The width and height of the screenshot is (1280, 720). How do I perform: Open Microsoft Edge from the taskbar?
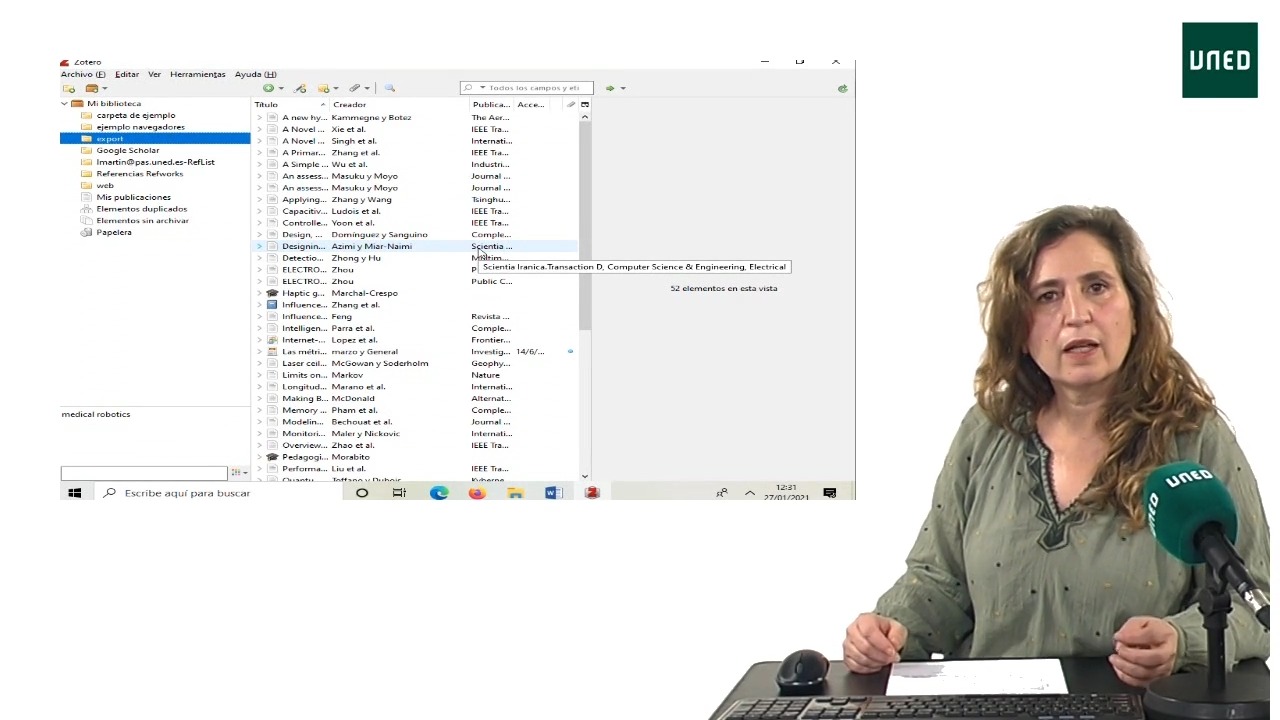[439, 493]
